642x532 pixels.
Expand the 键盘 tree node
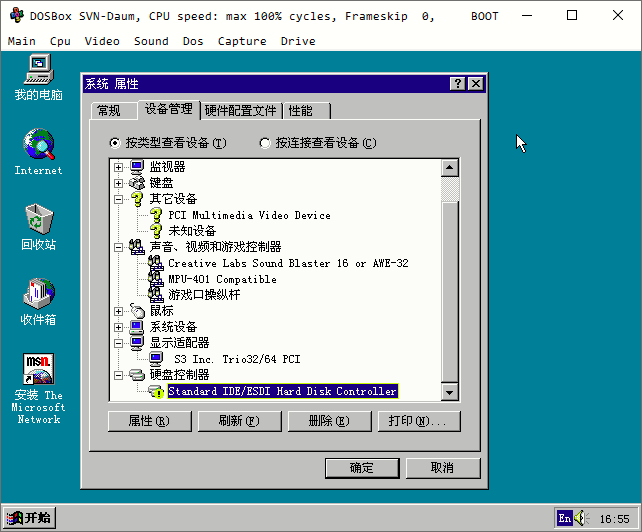coord(118,183)
